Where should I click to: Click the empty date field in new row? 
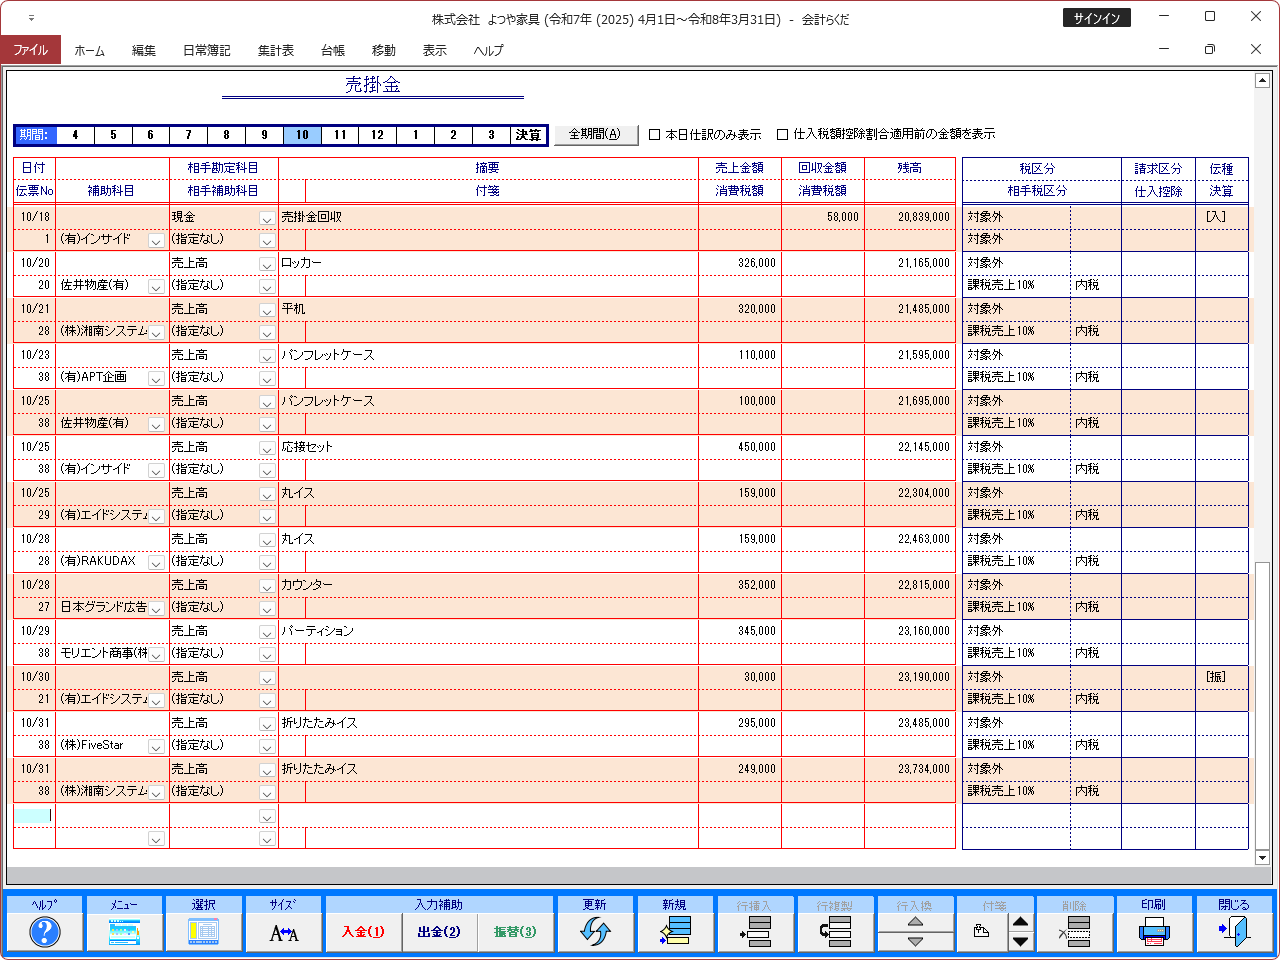pyautogui.click(x=33, y=815)
